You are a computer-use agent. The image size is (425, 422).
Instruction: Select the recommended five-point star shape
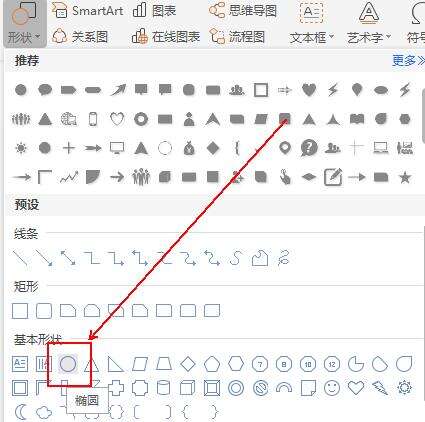pos(405,178)
